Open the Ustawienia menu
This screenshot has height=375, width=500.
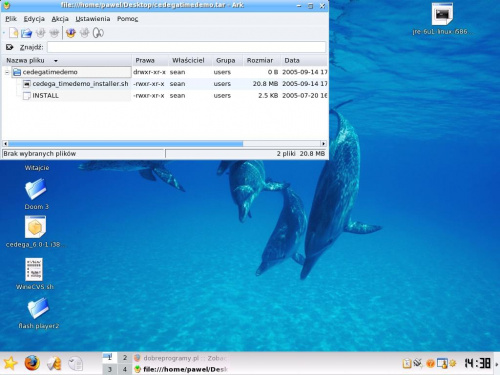coord(93,19)
